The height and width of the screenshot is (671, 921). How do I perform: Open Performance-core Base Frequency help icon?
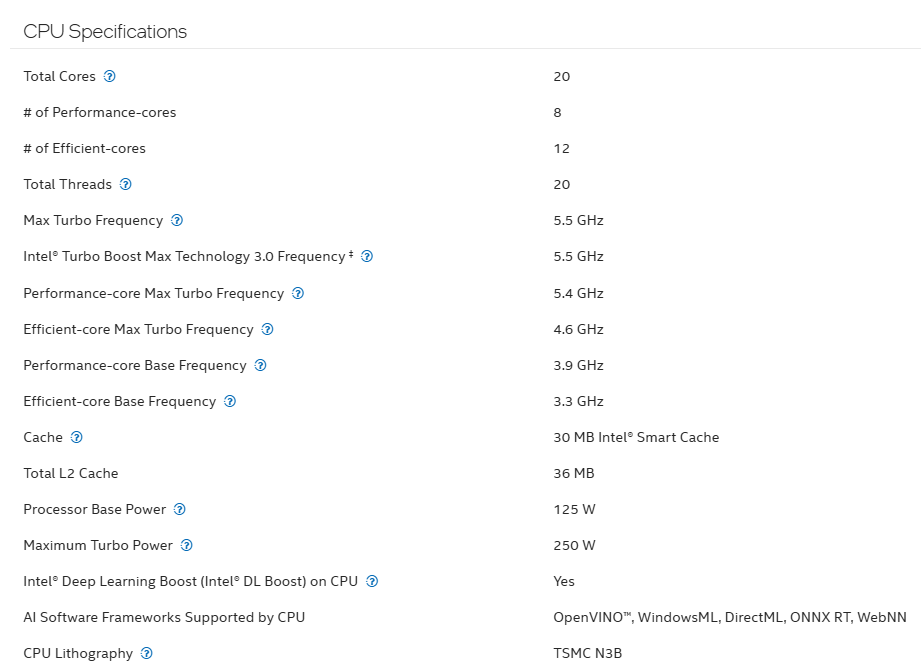point(260,365)
